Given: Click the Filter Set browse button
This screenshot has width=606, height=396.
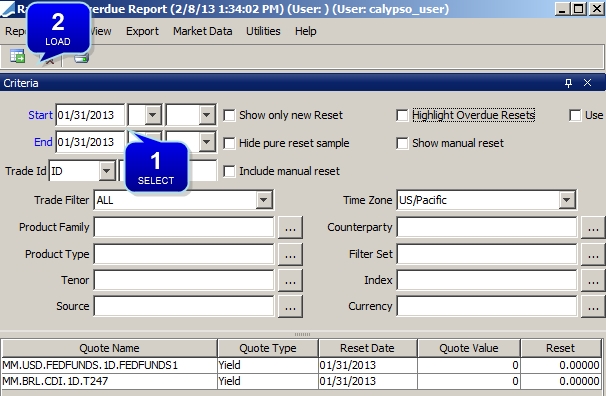Looking at the screenshot, I should (593, 255).
